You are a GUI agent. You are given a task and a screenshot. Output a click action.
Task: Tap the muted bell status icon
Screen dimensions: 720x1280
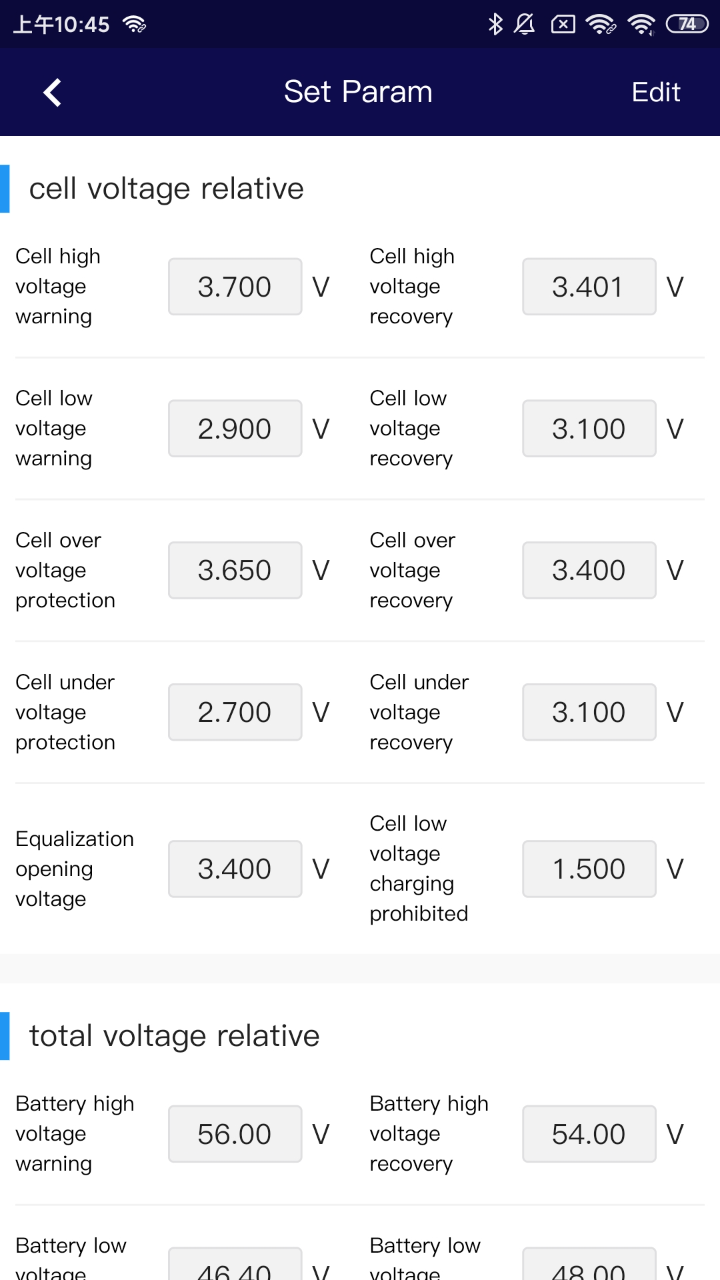click(x=525, y=24)
